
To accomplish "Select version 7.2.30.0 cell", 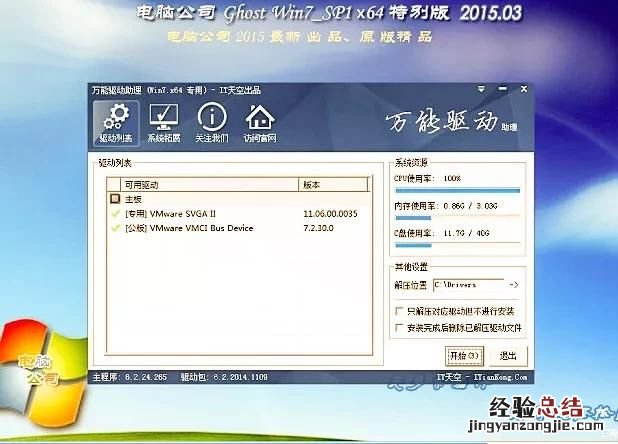I will 318,228.
